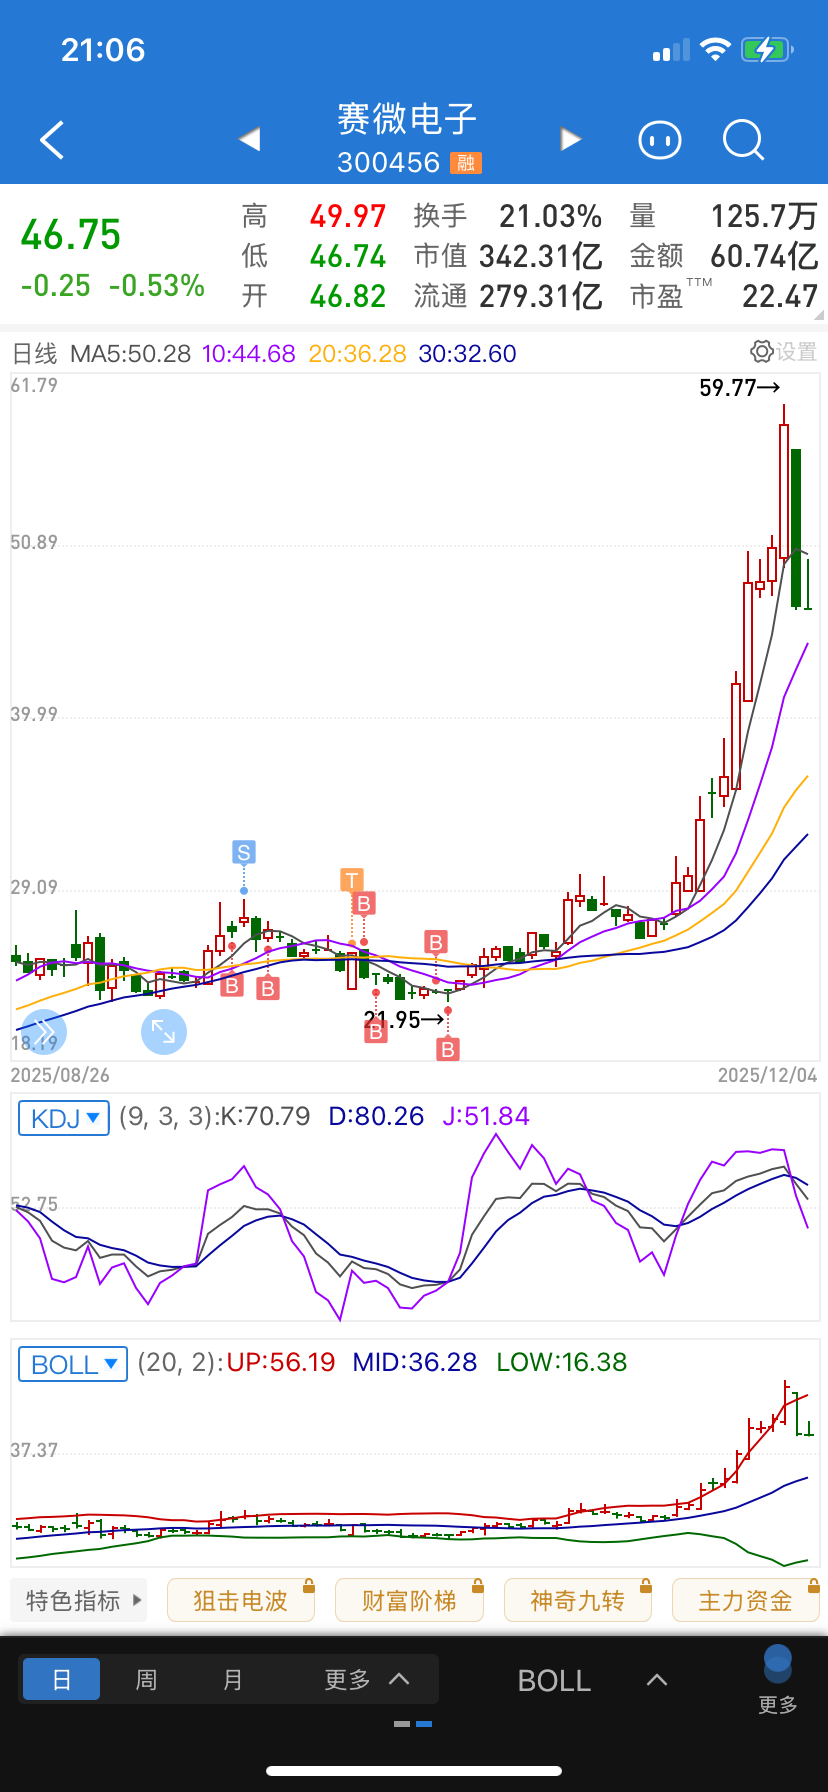Viewport: 828px width, 1792px height.
Task: Tap high price 49.97
Action: click(x=348, y=216)
